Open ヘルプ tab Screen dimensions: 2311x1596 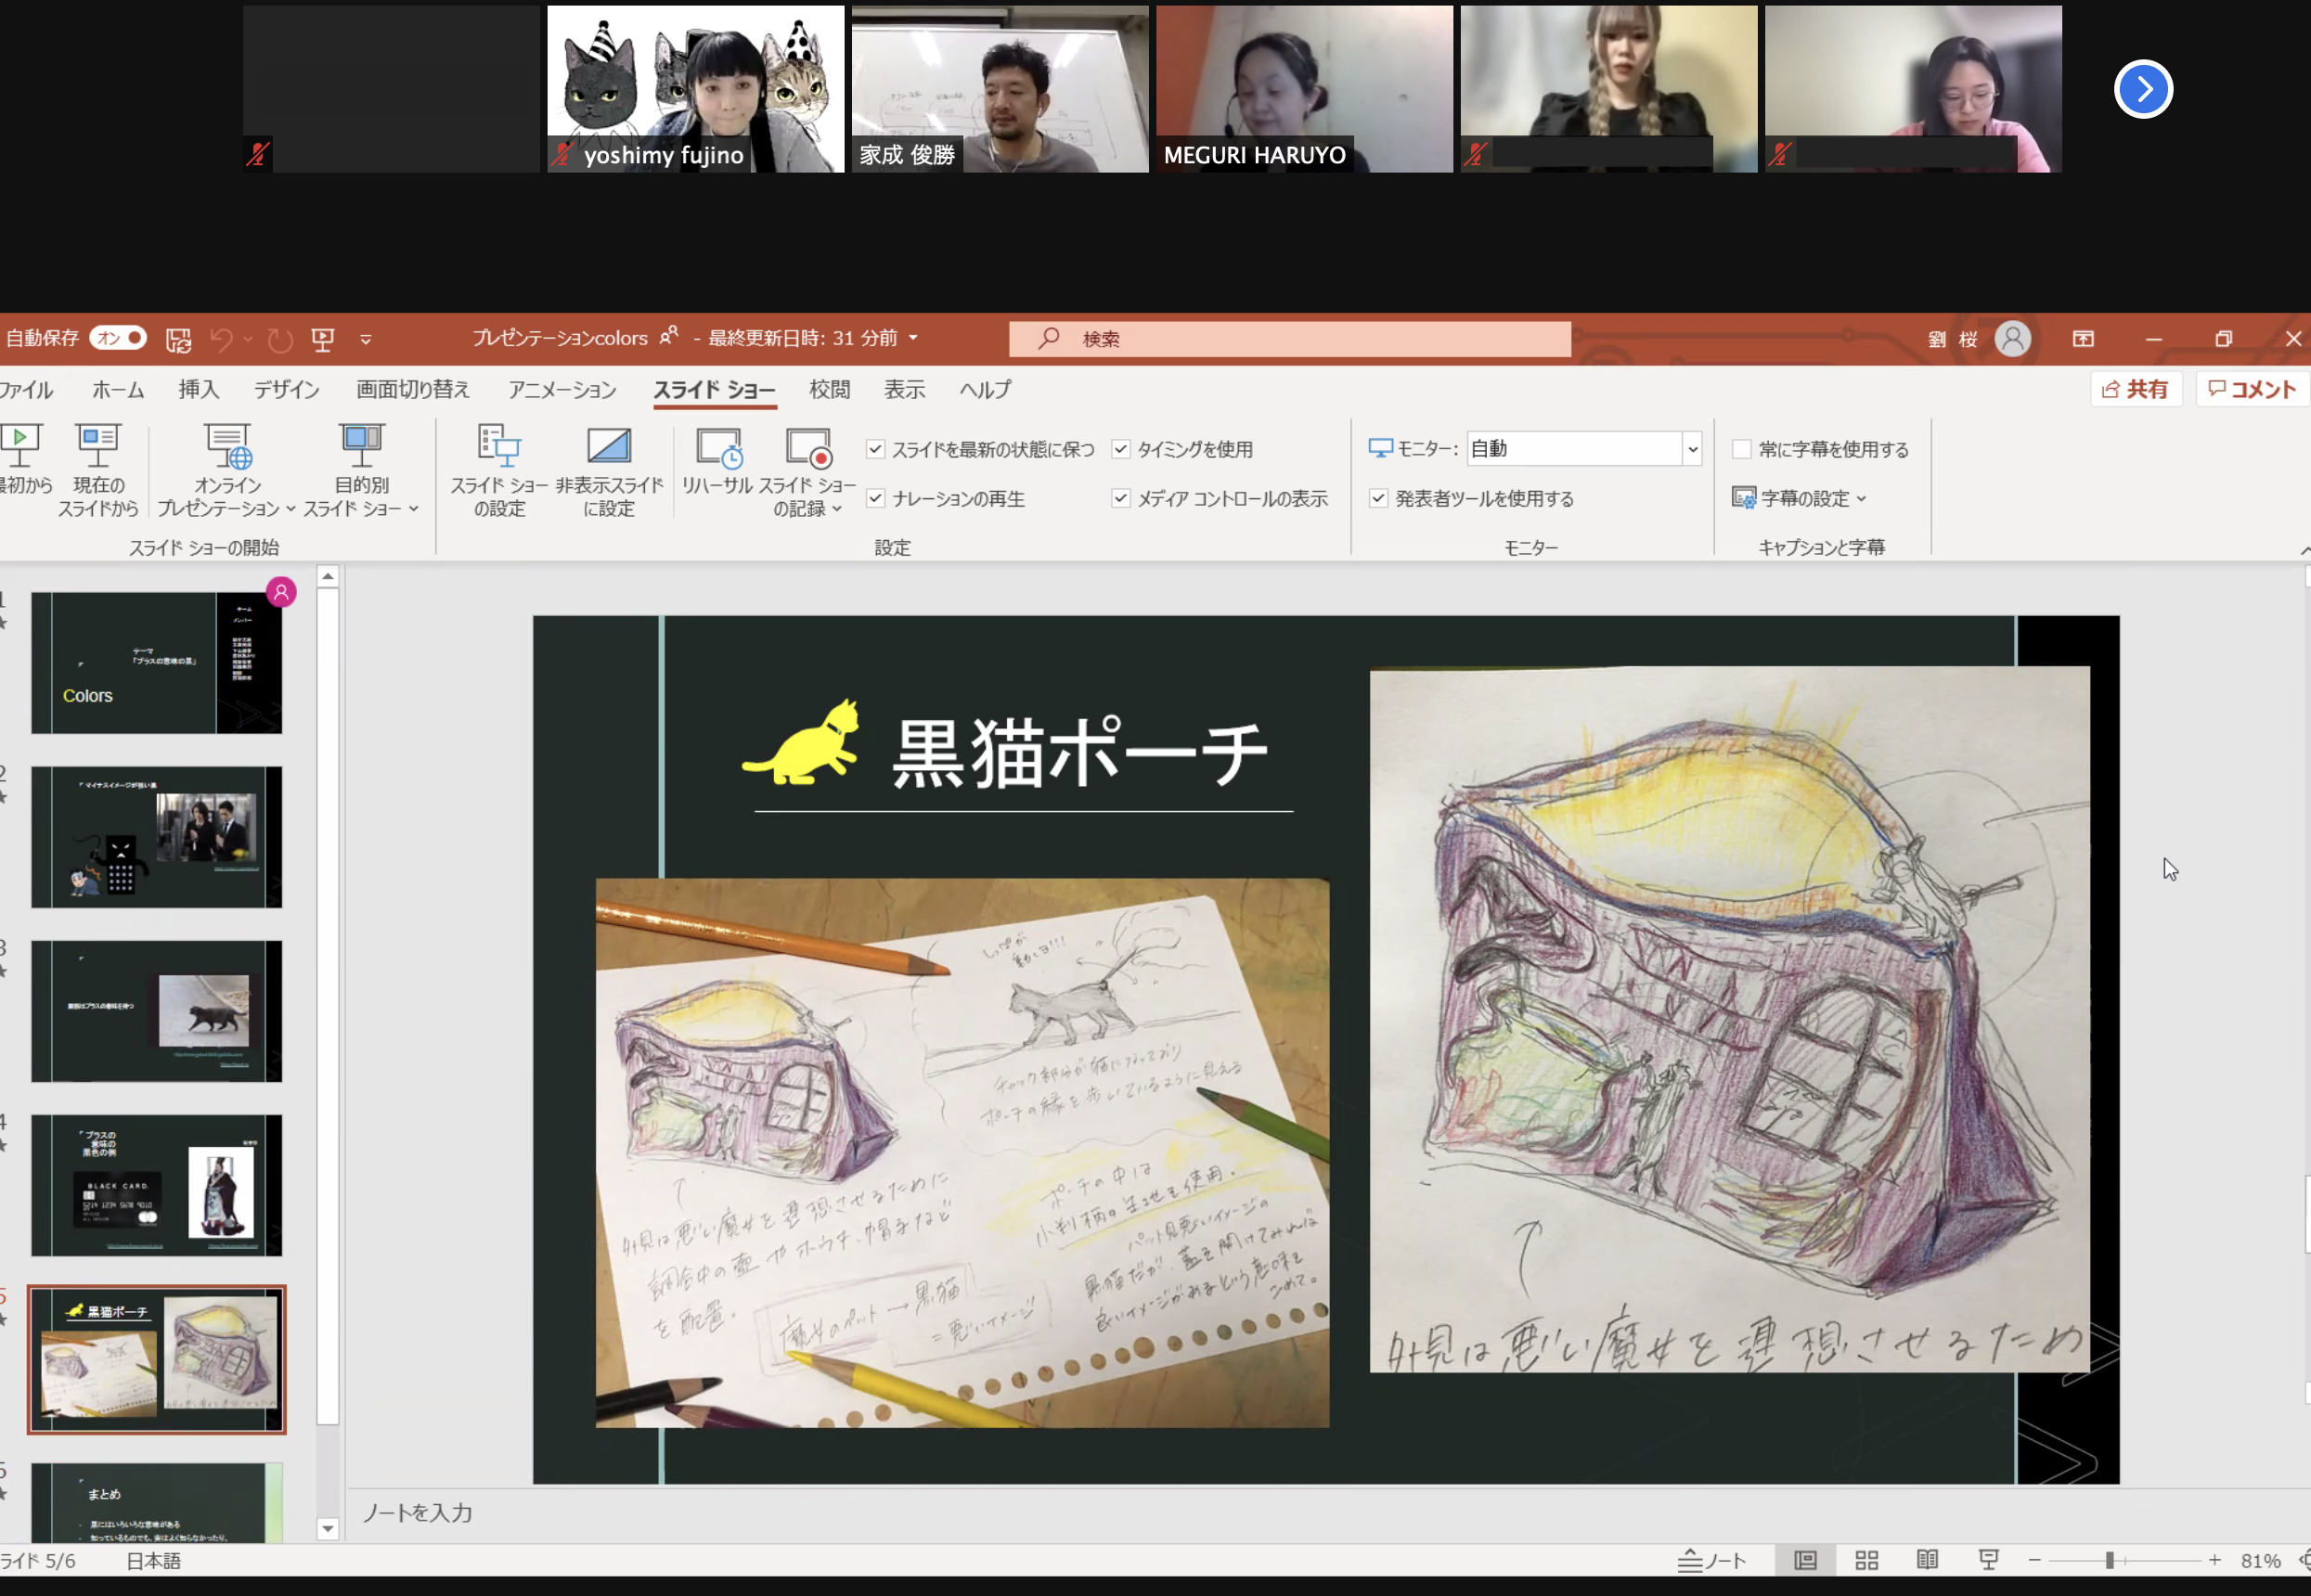[x=985, y=390]
